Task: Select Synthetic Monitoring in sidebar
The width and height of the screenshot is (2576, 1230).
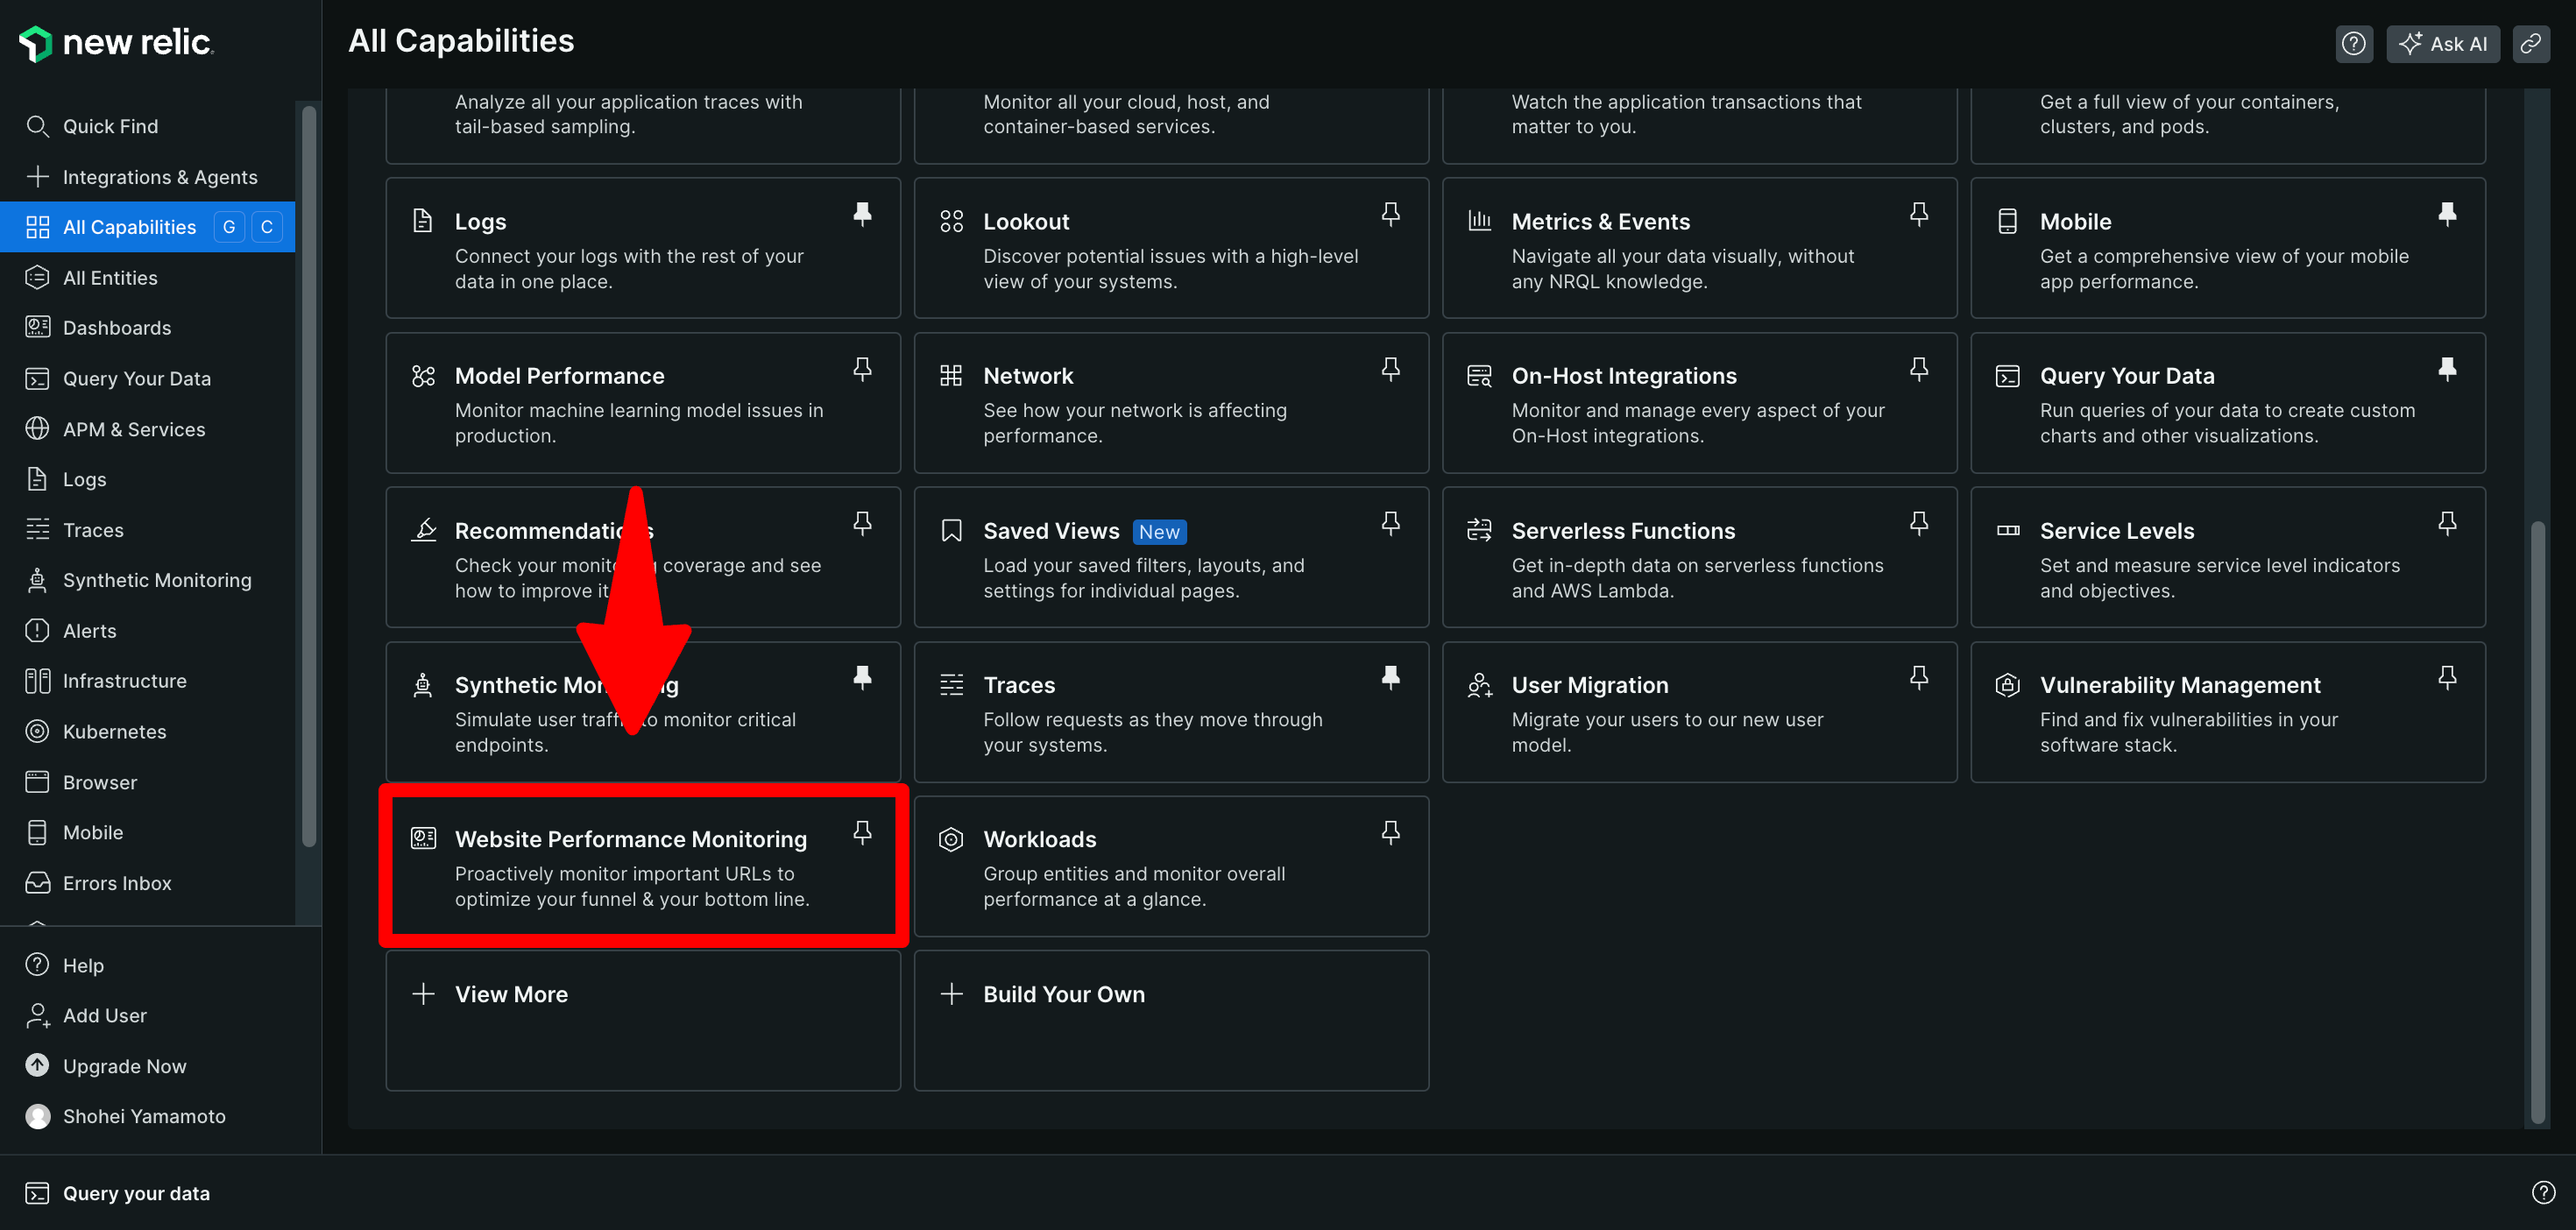Action: [157, 580]
